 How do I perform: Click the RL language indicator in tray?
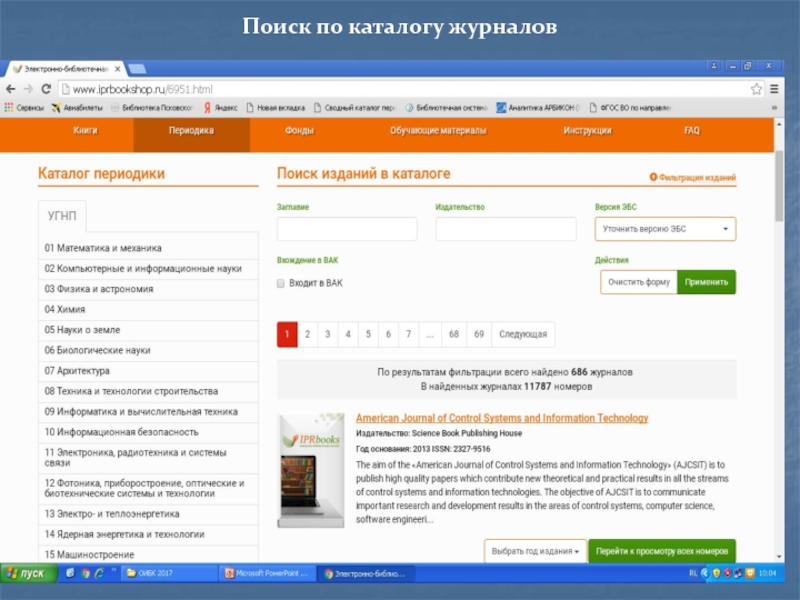tap(693, 573)
